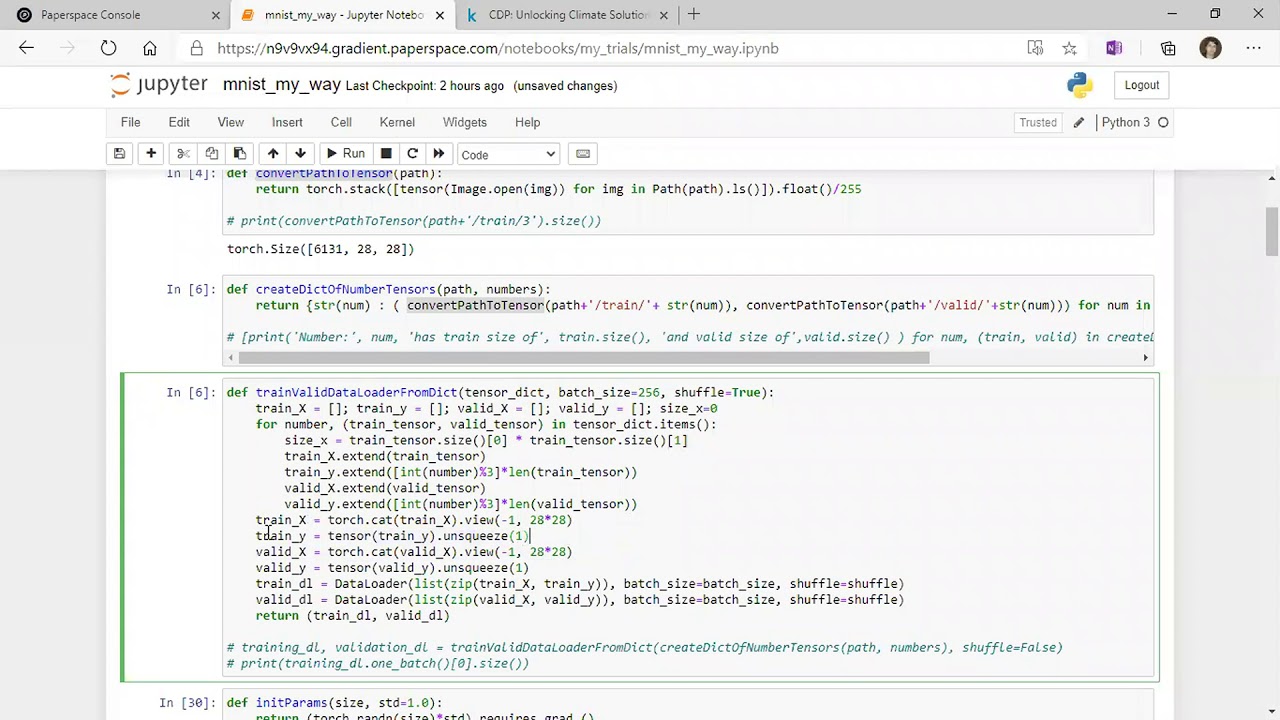Close the Paperspace Console tab
Viewport: 1280px width, 720px height.
click(215, 15)
